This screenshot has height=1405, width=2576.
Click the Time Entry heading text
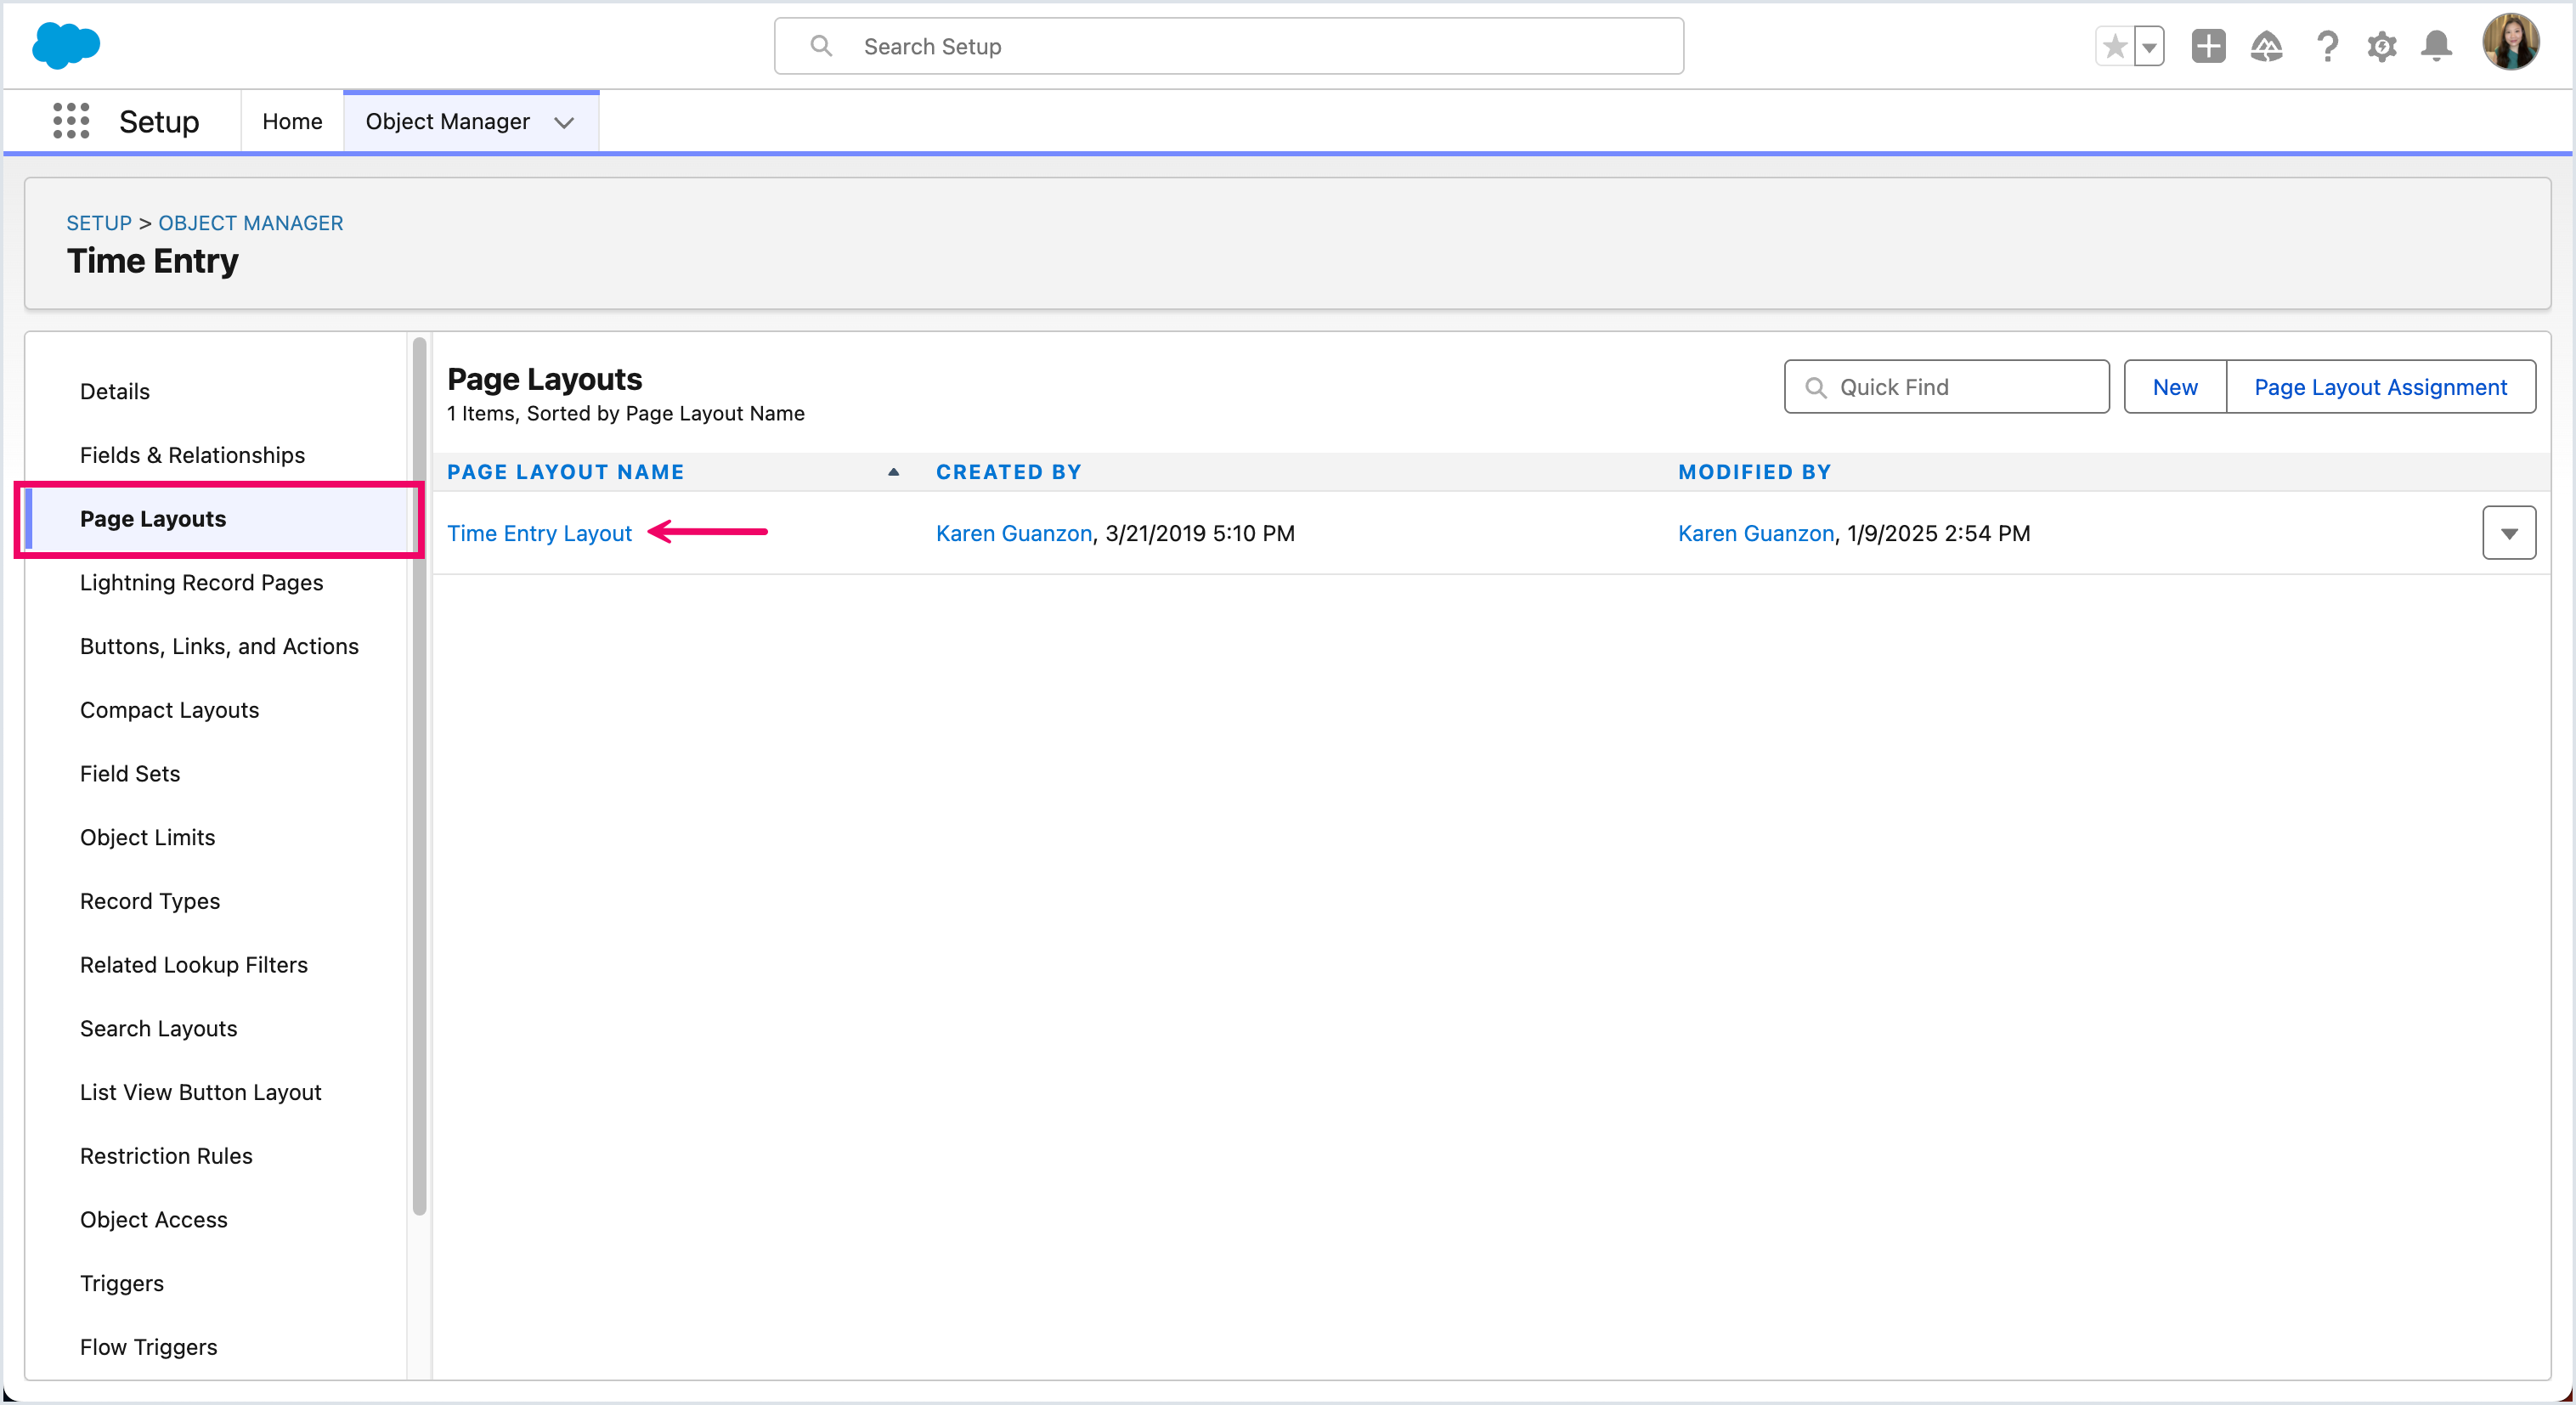[x=152, y=261]
